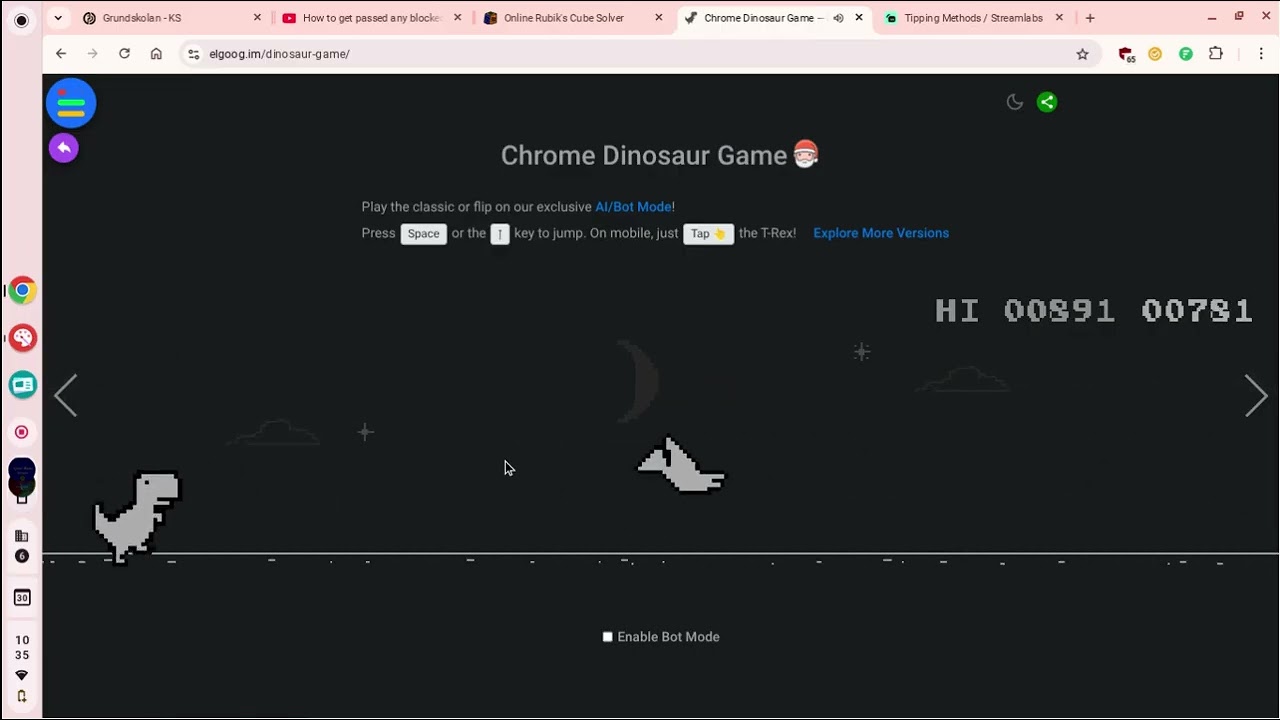Click the up-arrow key button

click(500, 234)
